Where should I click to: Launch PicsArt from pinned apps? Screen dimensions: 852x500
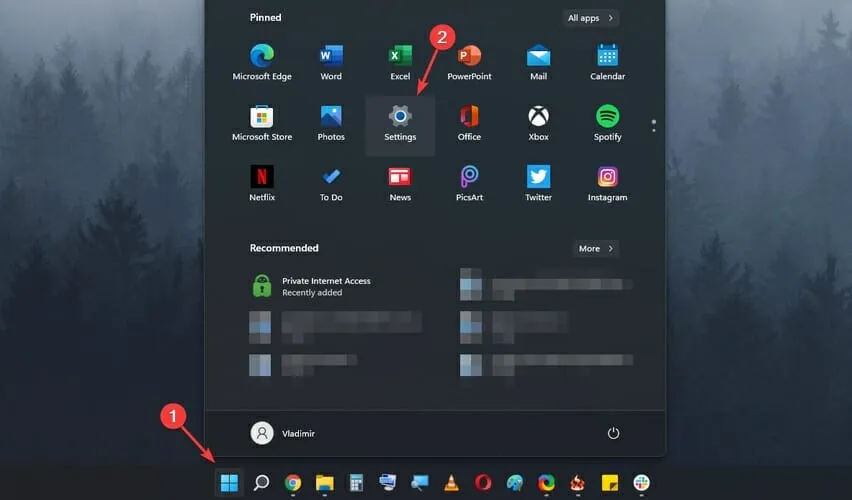pyautogui.click(x=469, y=183)
